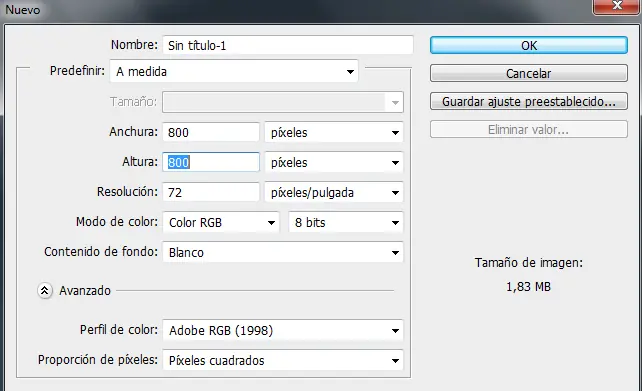The height and width of the screenshot is (391, 642).
Task: Click the Avanzado section label
Action: [85, 291]
